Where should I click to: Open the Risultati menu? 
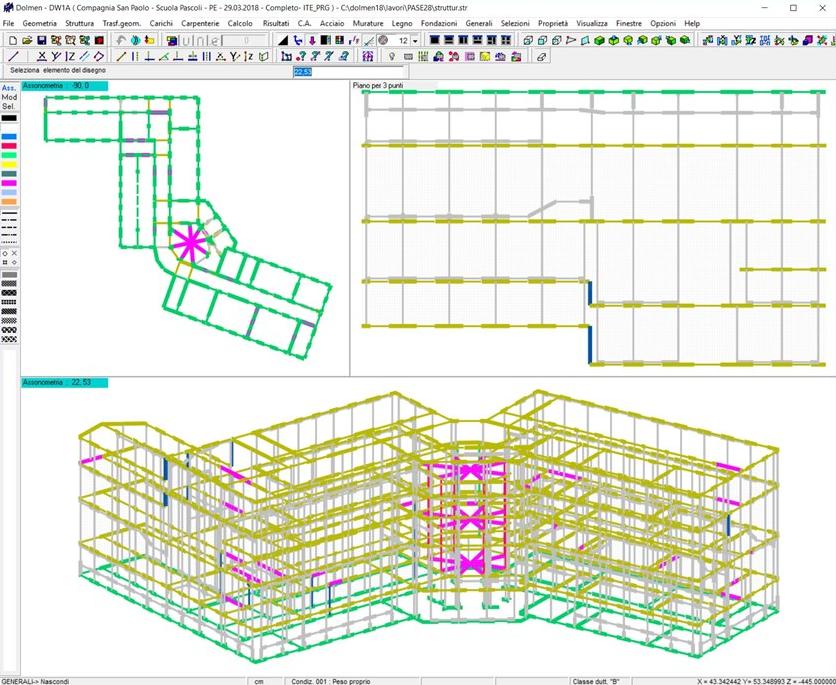point(275,22)
